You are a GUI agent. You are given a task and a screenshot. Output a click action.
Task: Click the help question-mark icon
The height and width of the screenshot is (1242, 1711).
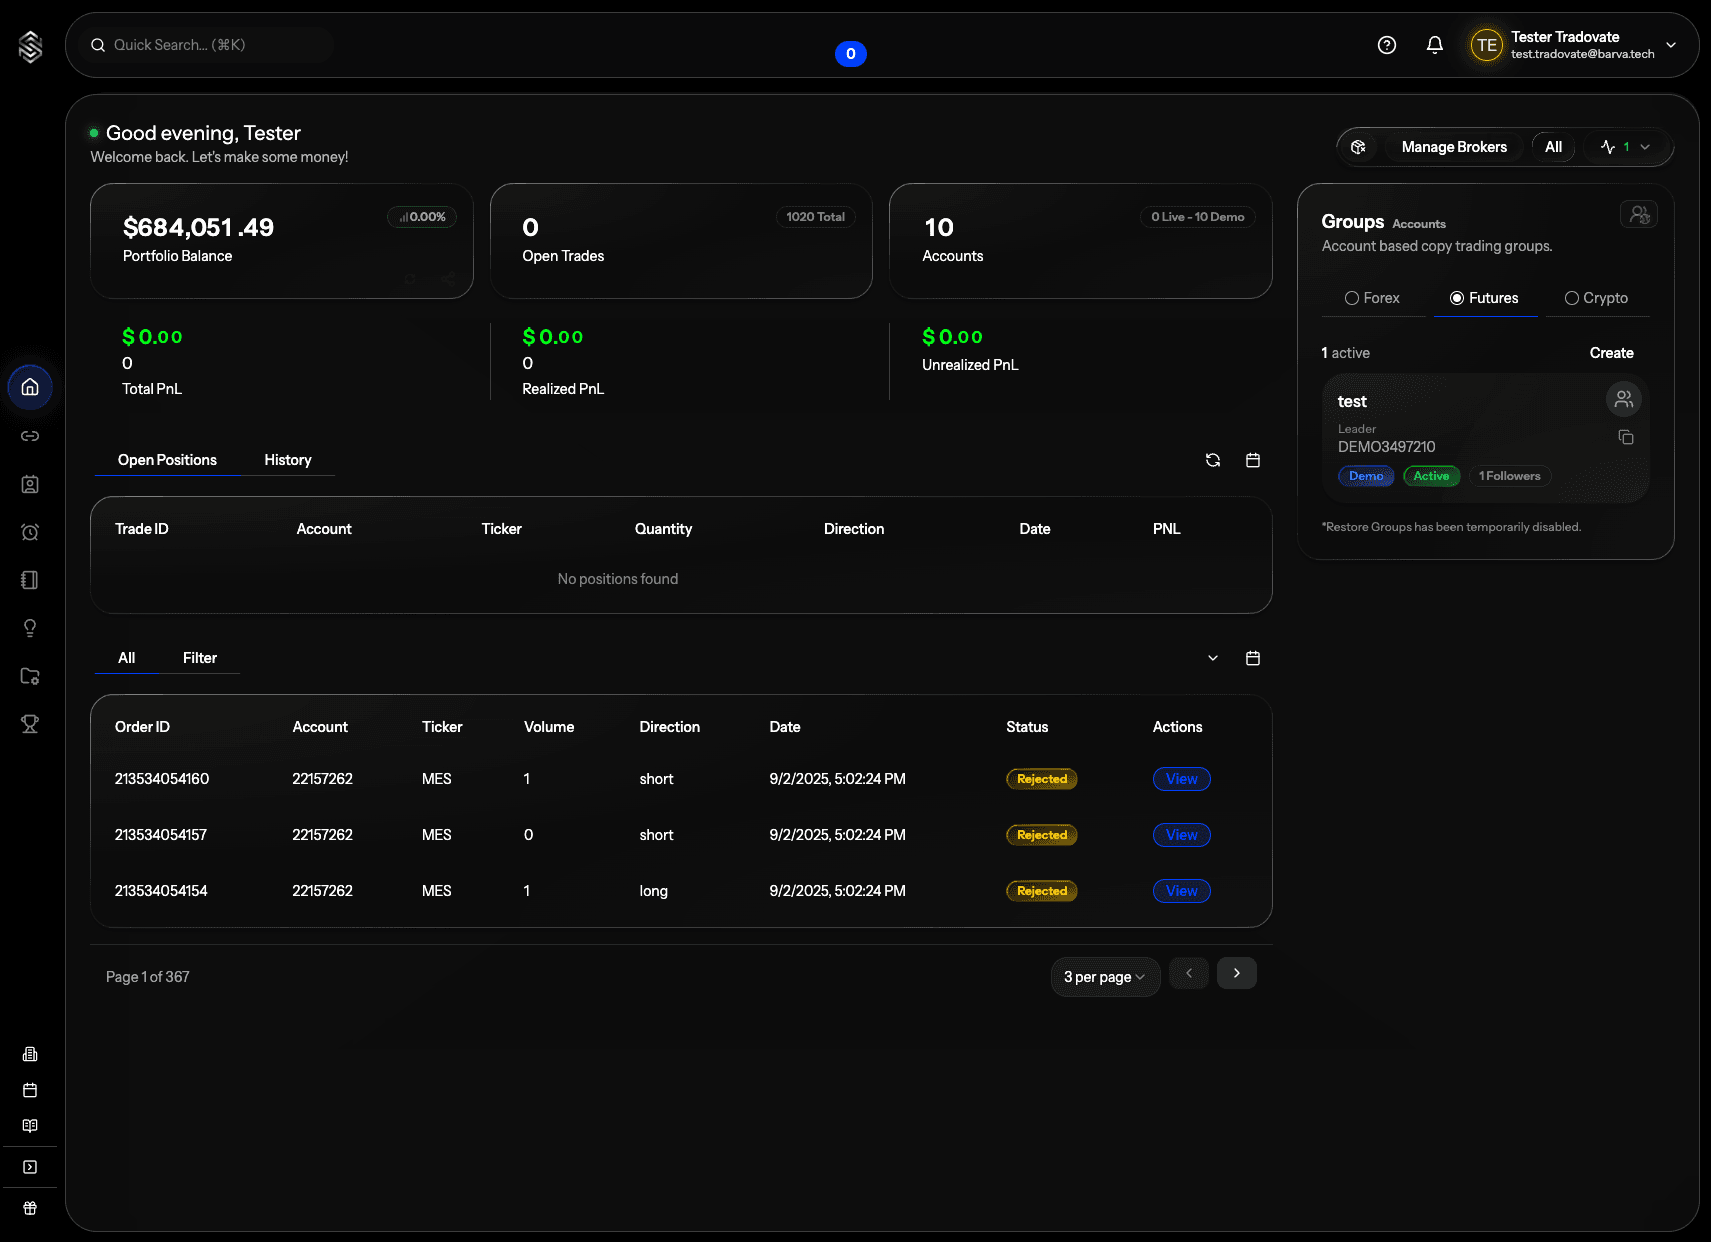pyautogui.click(x=1386, y=45)
